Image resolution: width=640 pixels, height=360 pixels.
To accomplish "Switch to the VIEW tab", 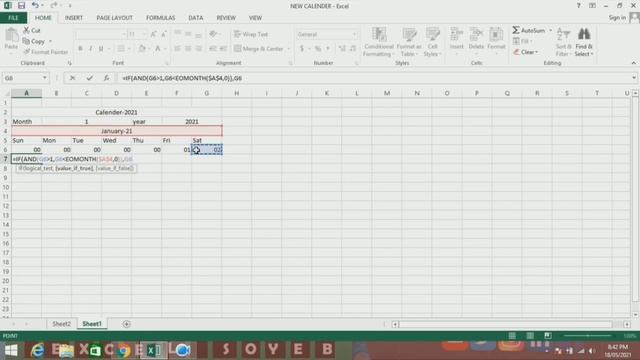I will click(x=255, y=18).
